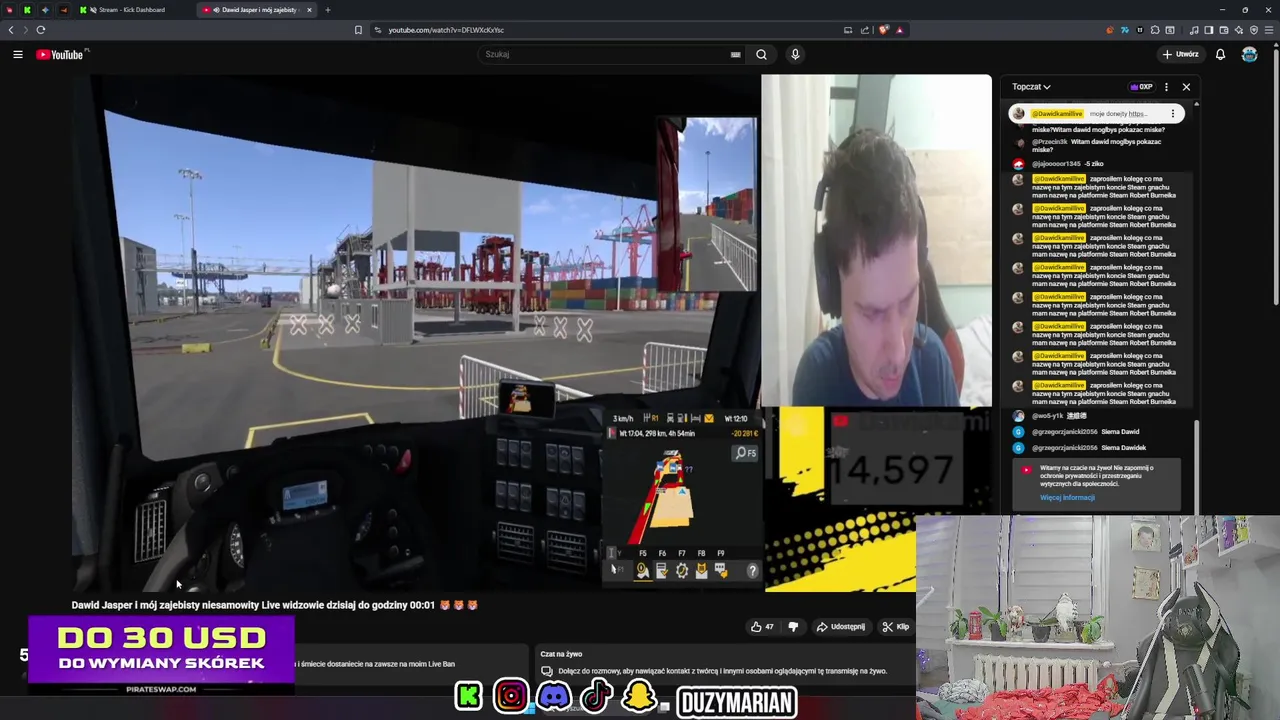
Task: Click the DUZYMARIAN overlay label
Action: [737, 702]
